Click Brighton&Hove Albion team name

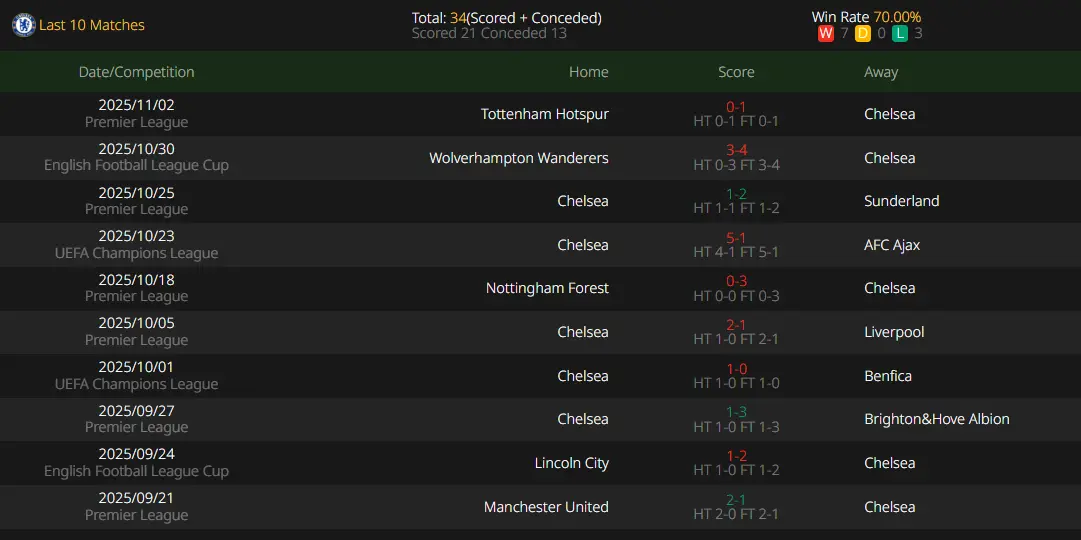coord(936,419)
